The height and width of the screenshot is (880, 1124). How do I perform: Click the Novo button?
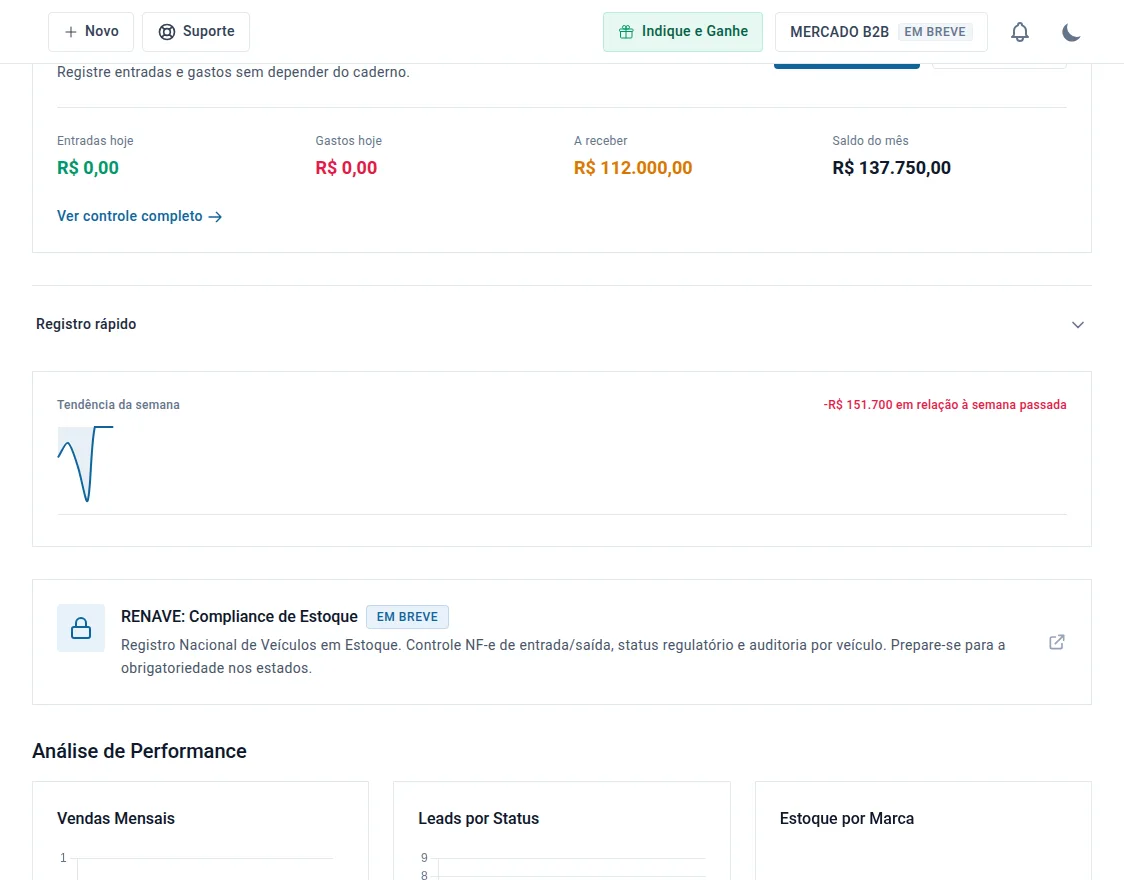point(91,32)
